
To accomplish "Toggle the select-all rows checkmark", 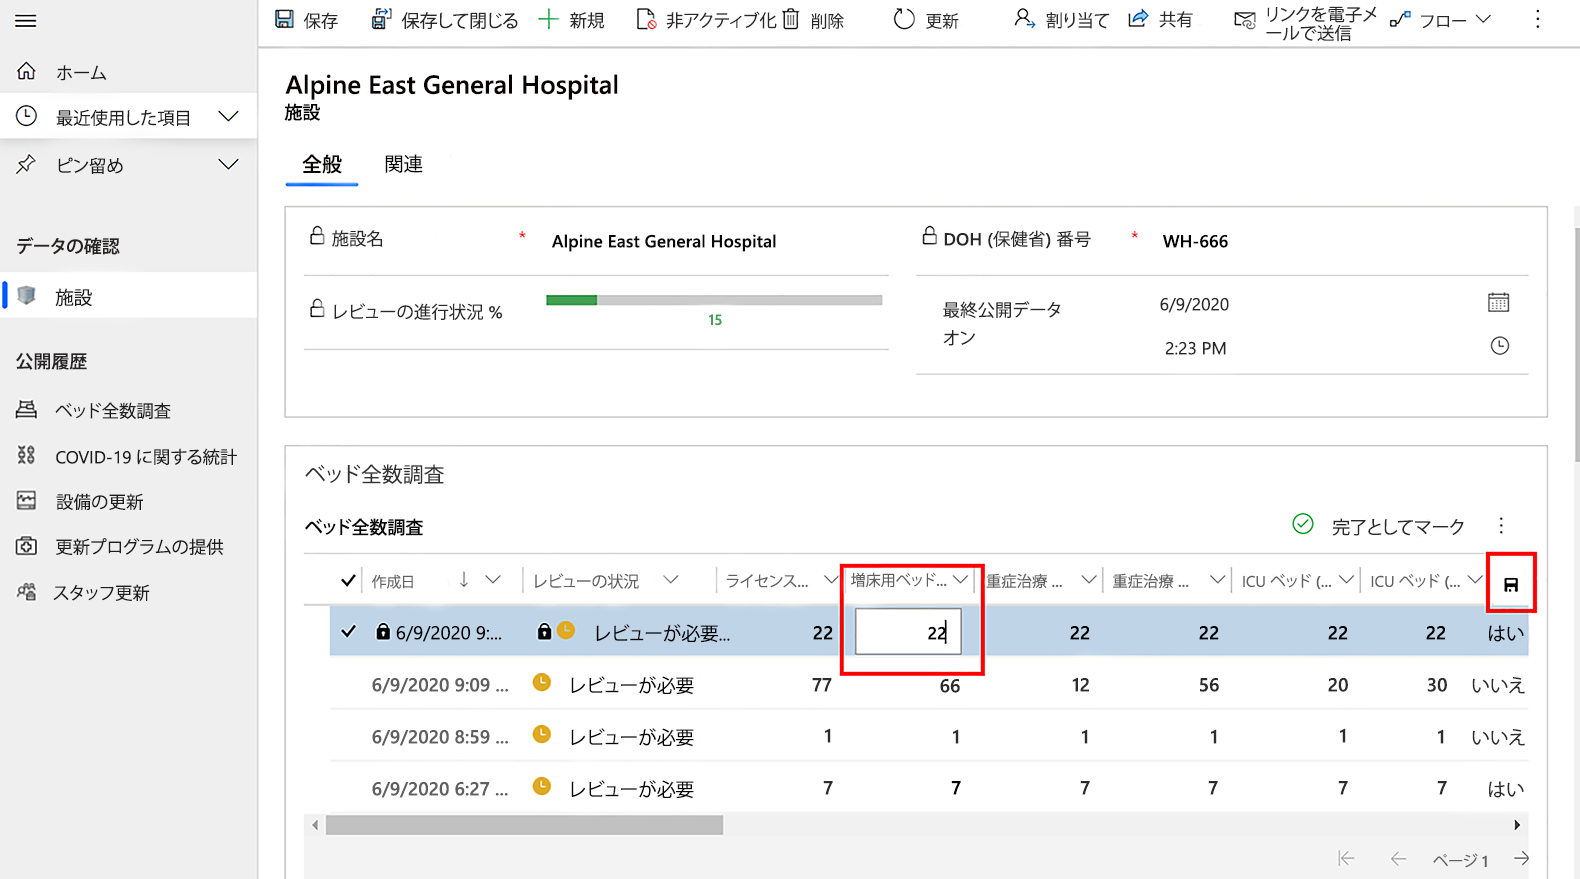I will tap(348, 580).
